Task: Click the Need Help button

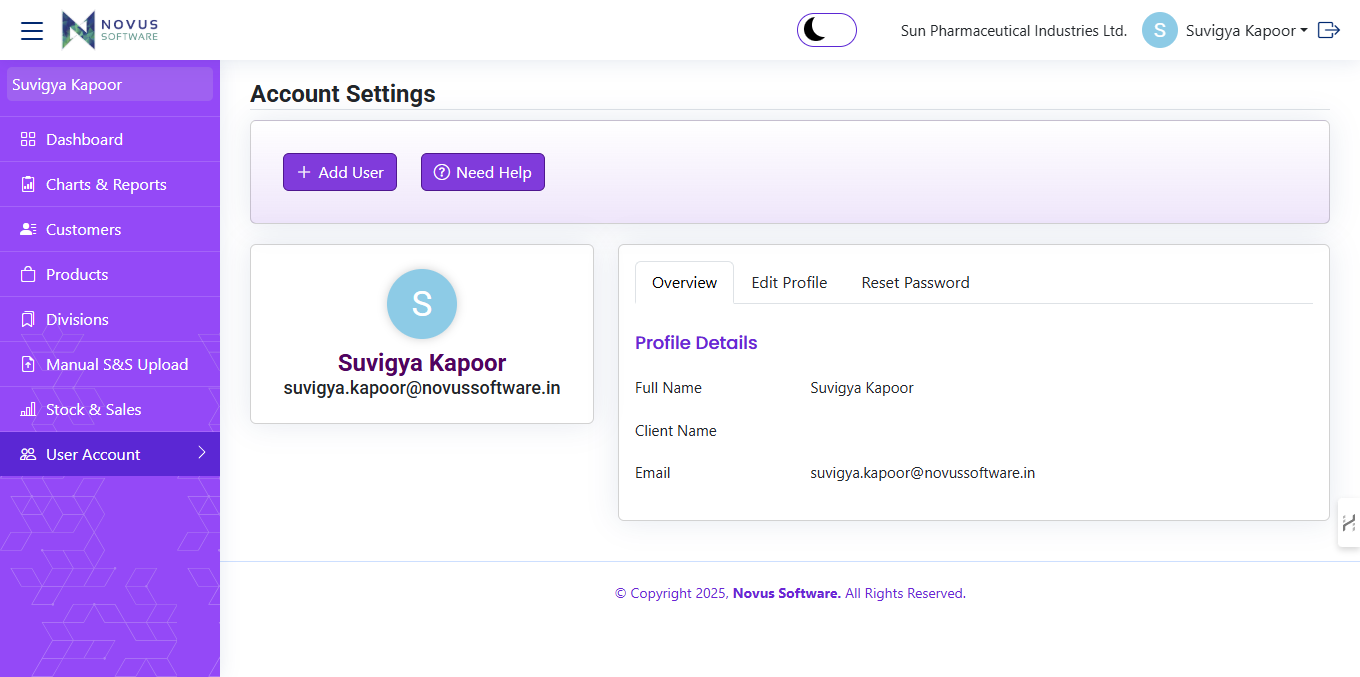Action: point(483,172)
